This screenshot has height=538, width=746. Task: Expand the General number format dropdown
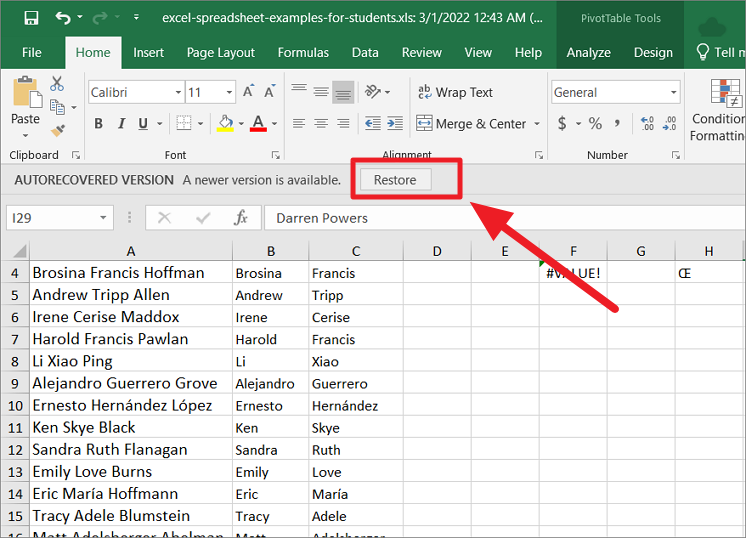(x=673, y=92)
